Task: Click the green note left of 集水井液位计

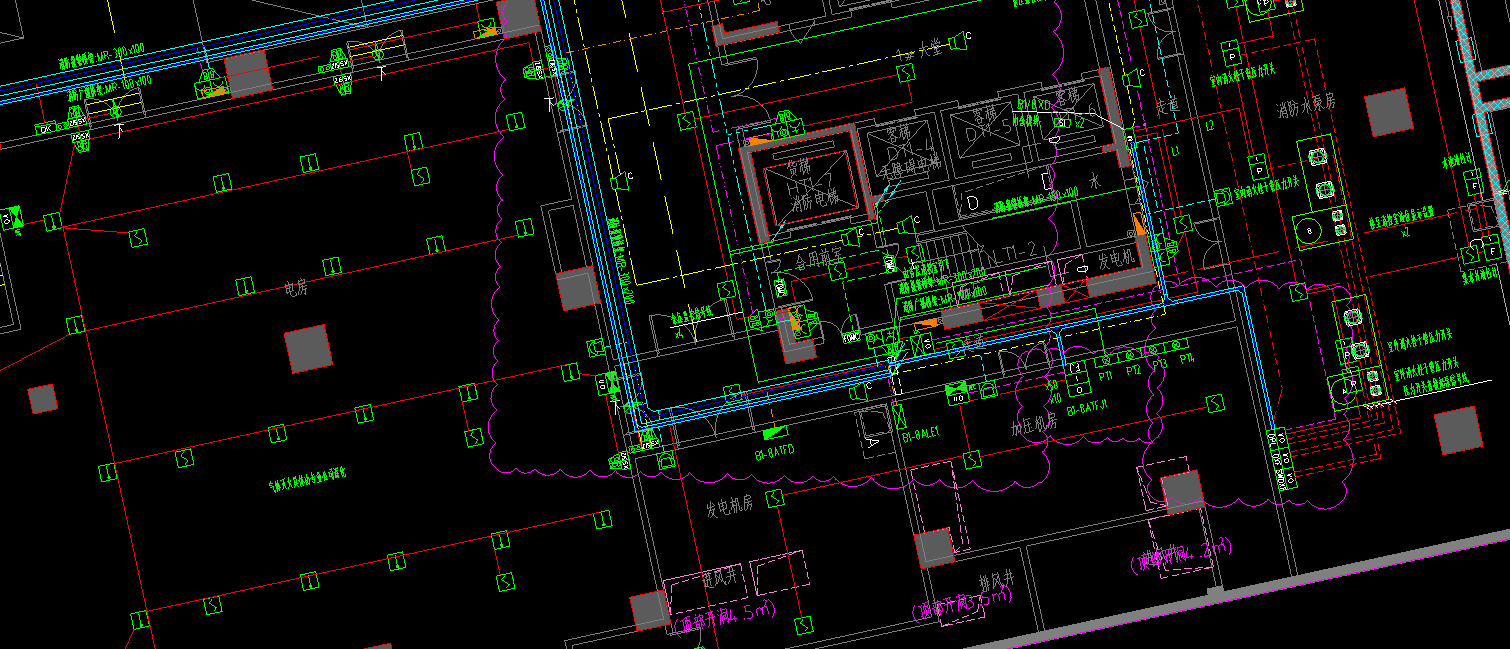Action: point(1401,217)
